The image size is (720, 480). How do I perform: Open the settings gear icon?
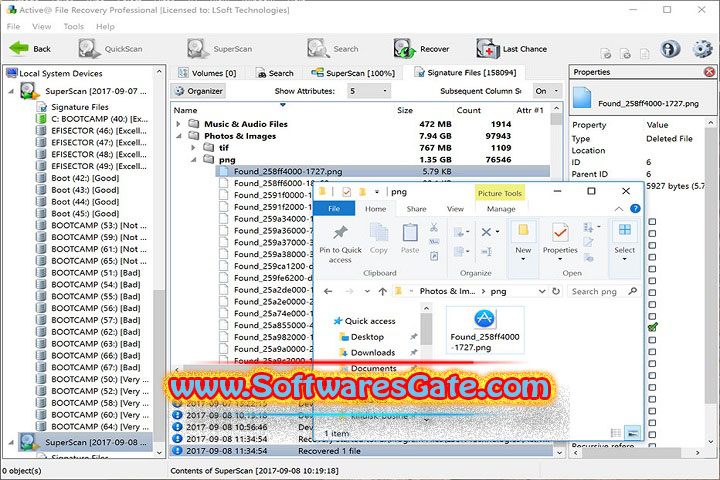702,49
